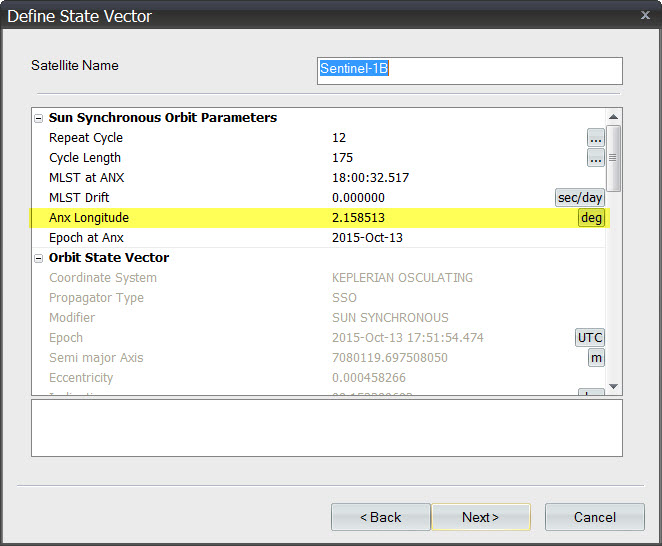Collapse the Sun Synchronous Orbit Parameters section
The width and height of the screenshot is (662, 546).
(39, 118)
